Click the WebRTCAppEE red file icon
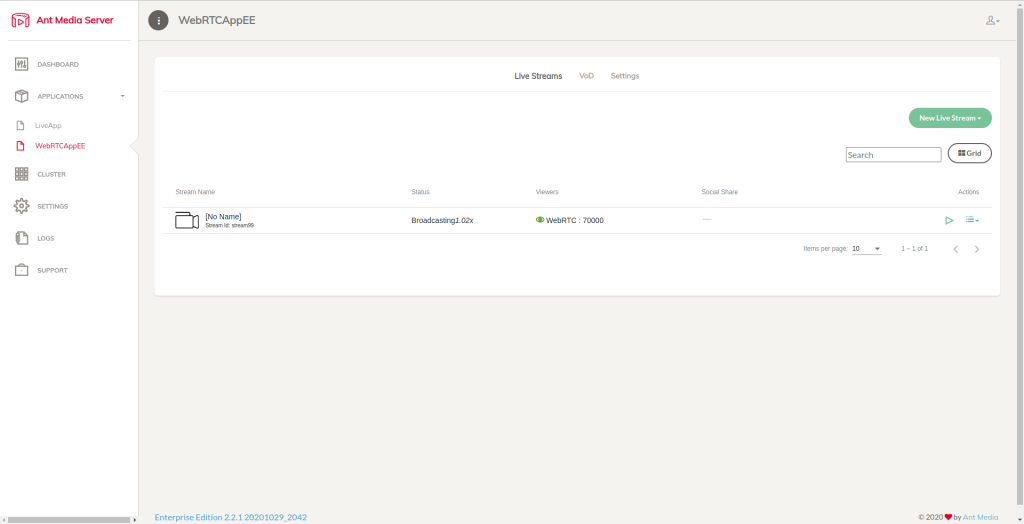 (x=20, y=146)
